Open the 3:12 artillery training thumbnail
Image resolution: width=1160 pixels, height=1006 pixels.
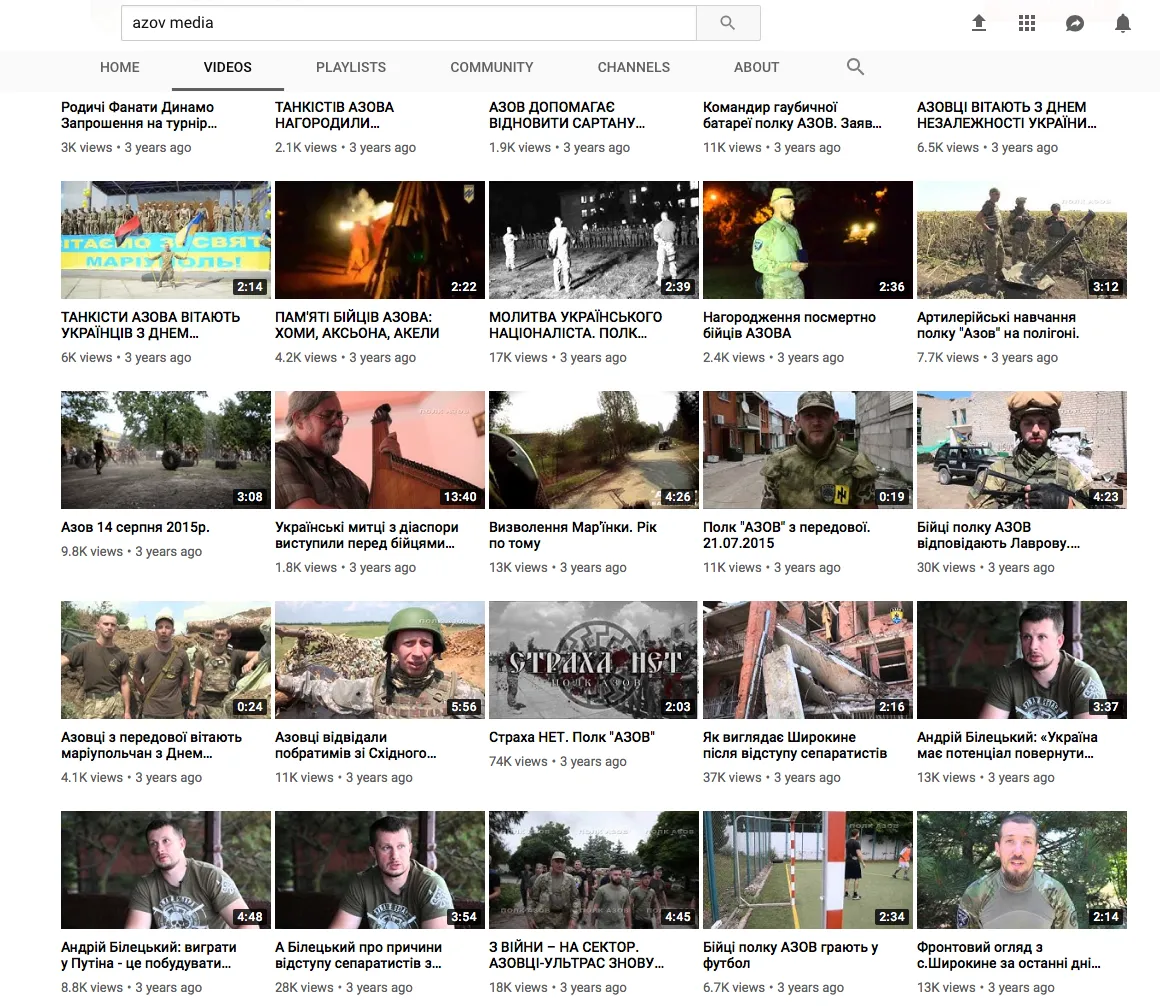click(x=1022, y=240)
